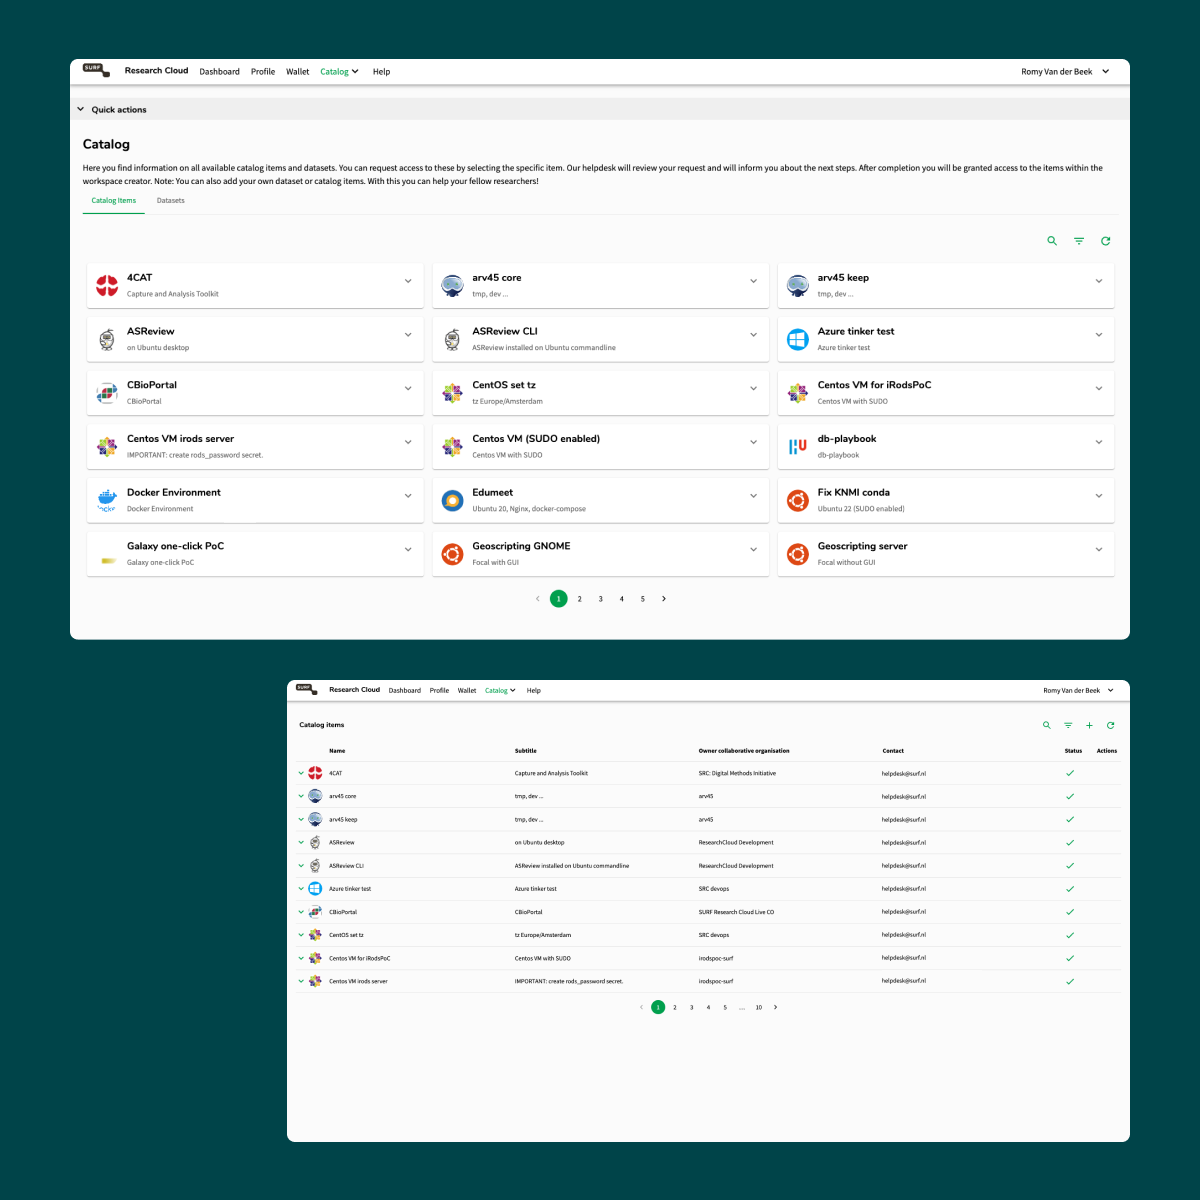
Task: Open Wallet in the card view window
Action: click(298, 72)
